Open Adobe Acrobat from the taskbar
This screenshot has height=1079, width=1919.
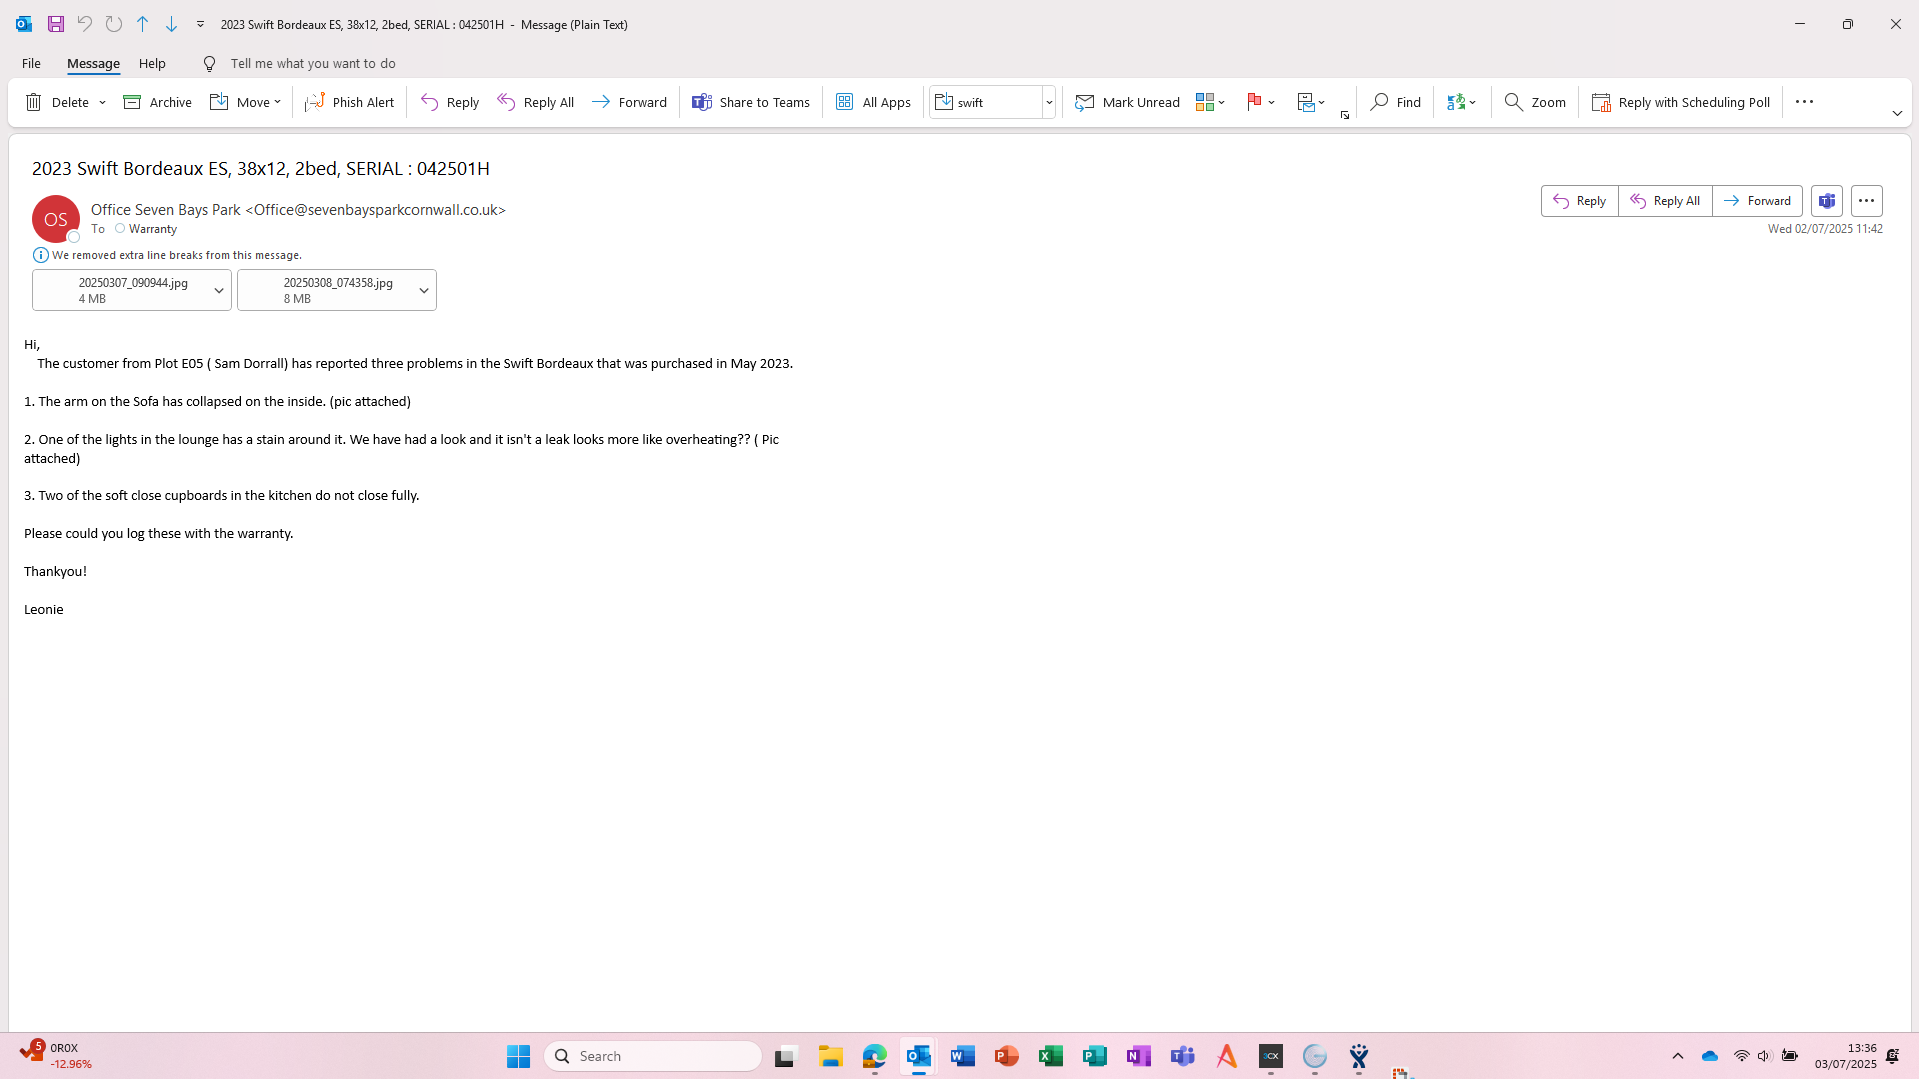coord(1226,1056)
